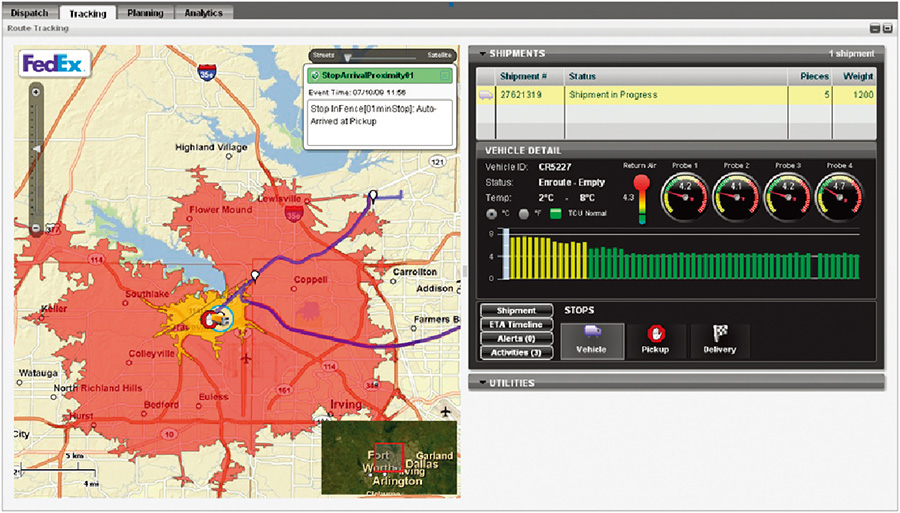The image size is (900, 513).
Task: Select the Vehicle stop icon
Action: tap(592, 339)
